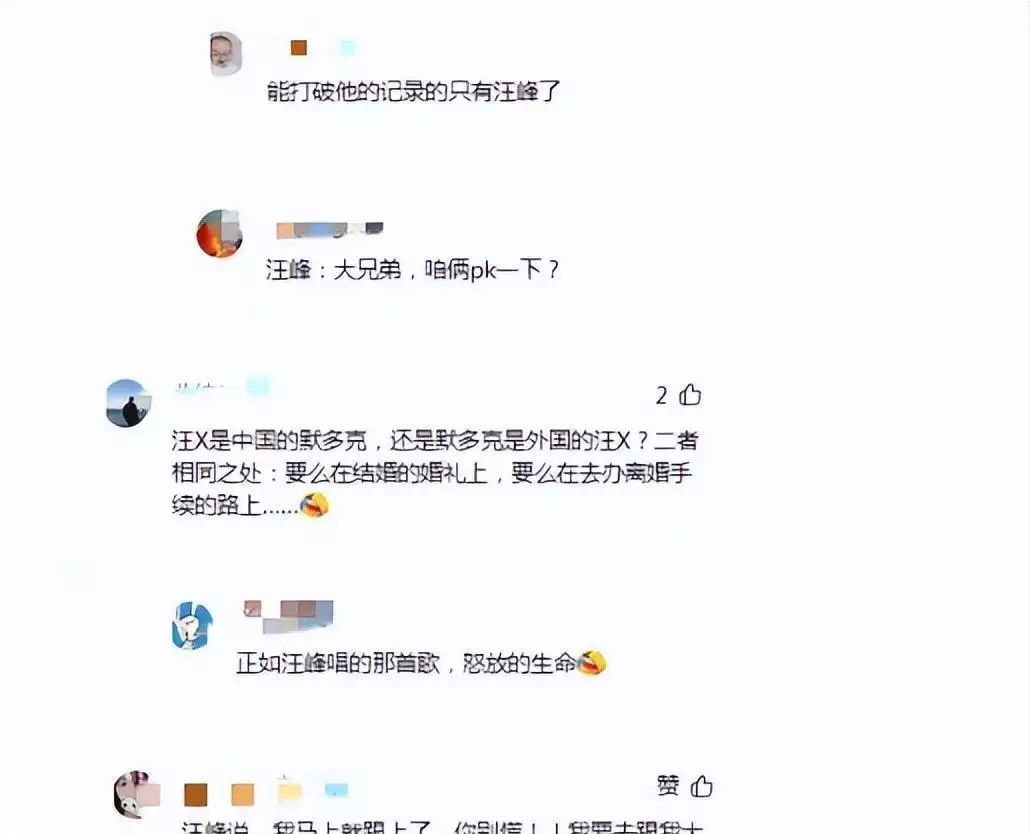Tap the laughing emoji after 怒放的生命
1030x834 pixels.
592,663
